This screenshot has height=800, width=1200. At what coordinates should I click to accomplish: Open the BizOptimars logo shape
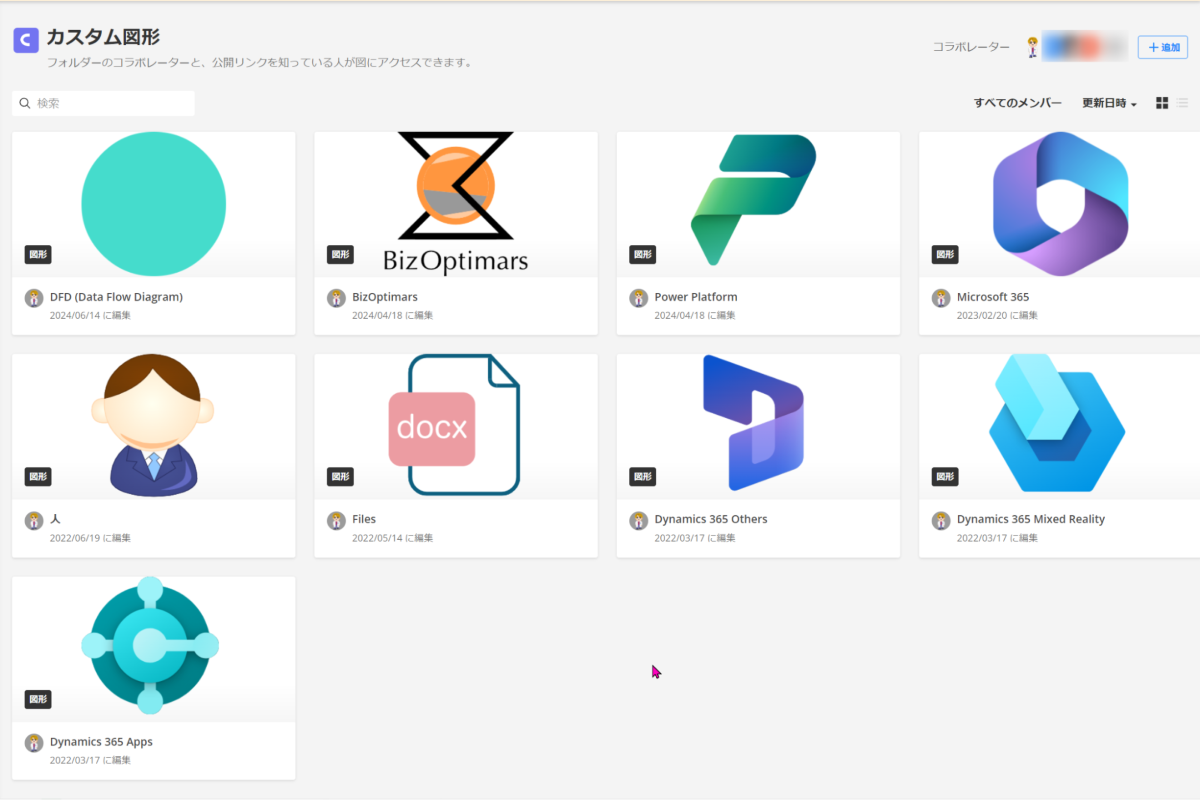(455, 203)
